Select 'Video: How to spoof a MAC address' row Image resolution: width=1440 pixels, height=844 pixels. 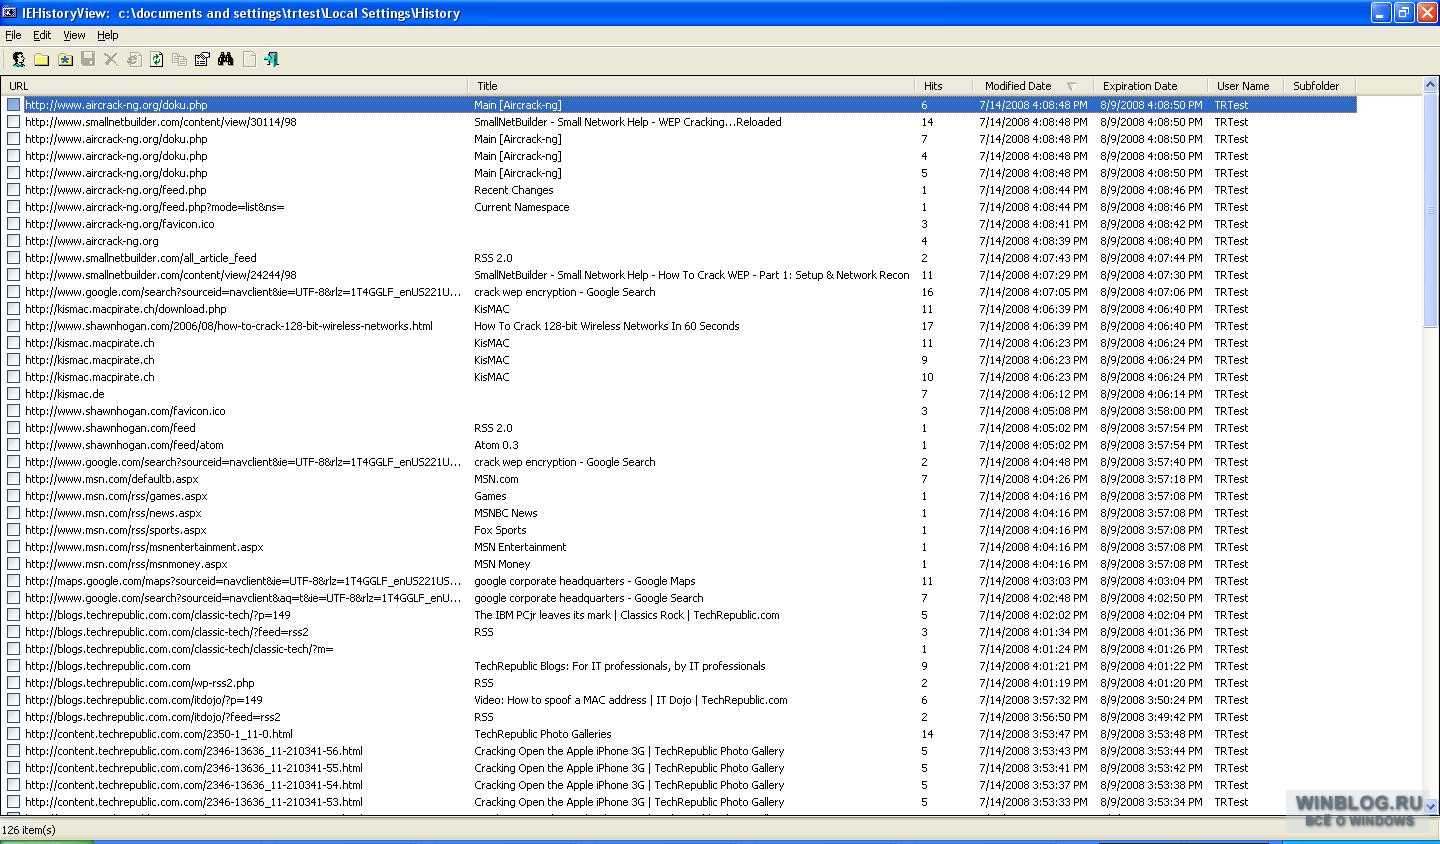(x=679, y=700)
